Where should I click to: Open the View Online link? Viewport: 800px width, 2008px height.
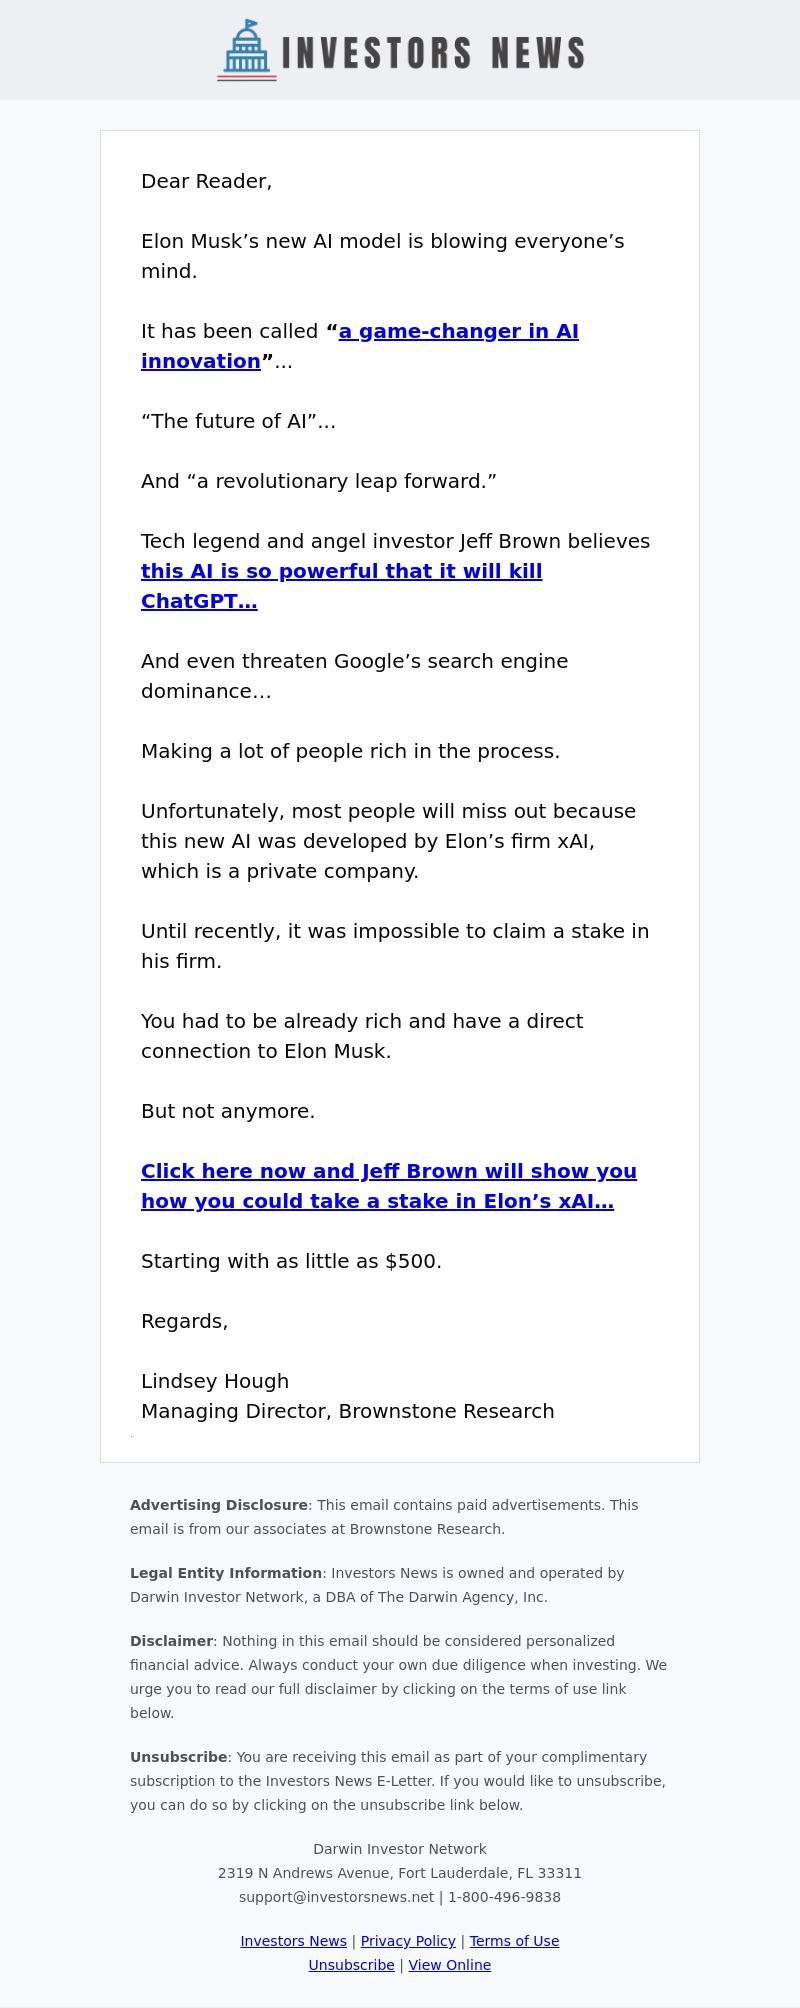point(450,1965)
